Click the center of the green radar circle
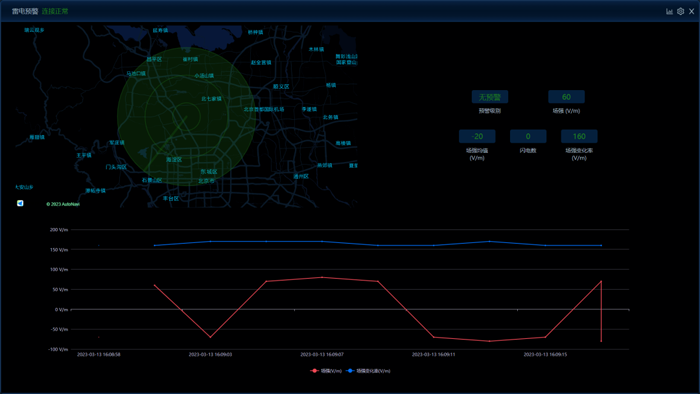 (x=186, y=116)
